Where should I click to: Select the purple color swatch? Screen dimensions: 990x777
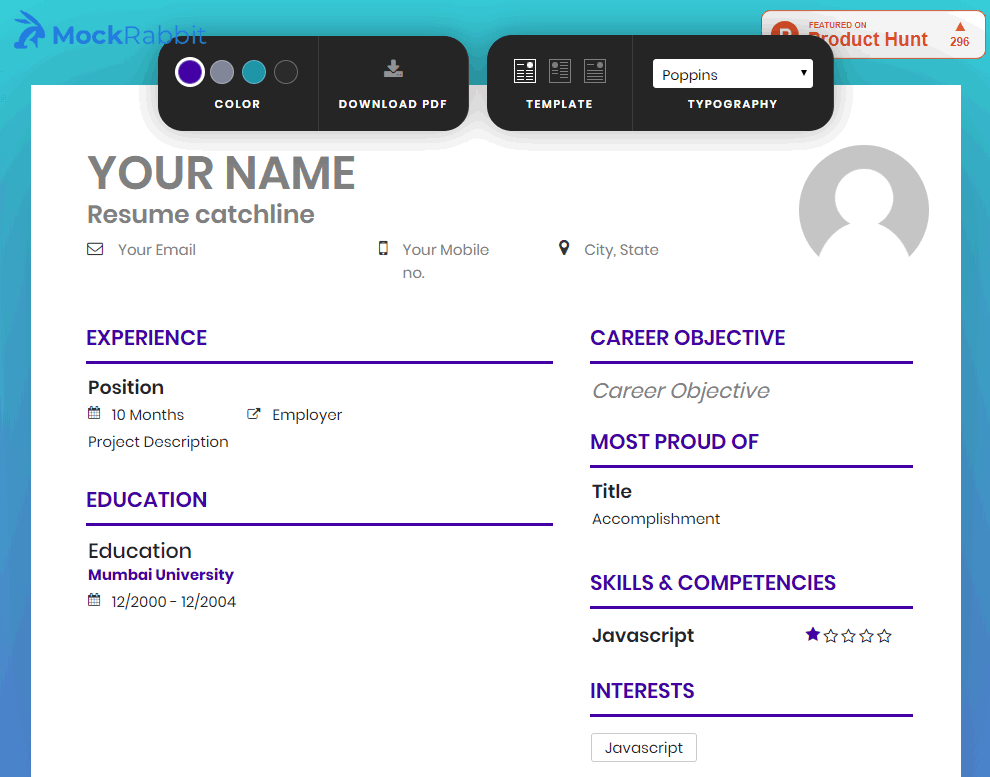pos(189,72)
